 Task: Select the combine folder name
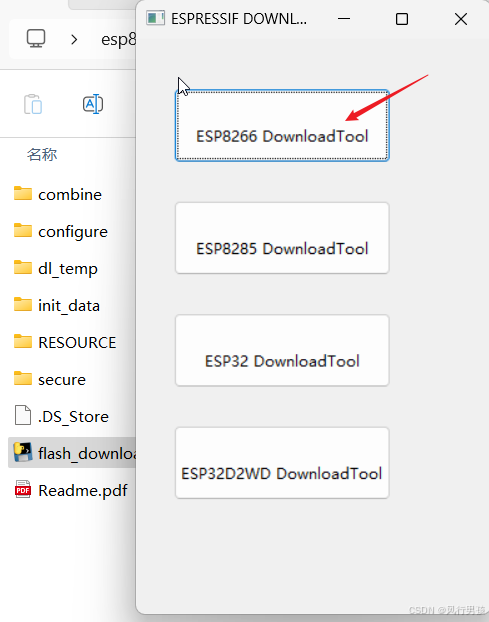point(70,194)
